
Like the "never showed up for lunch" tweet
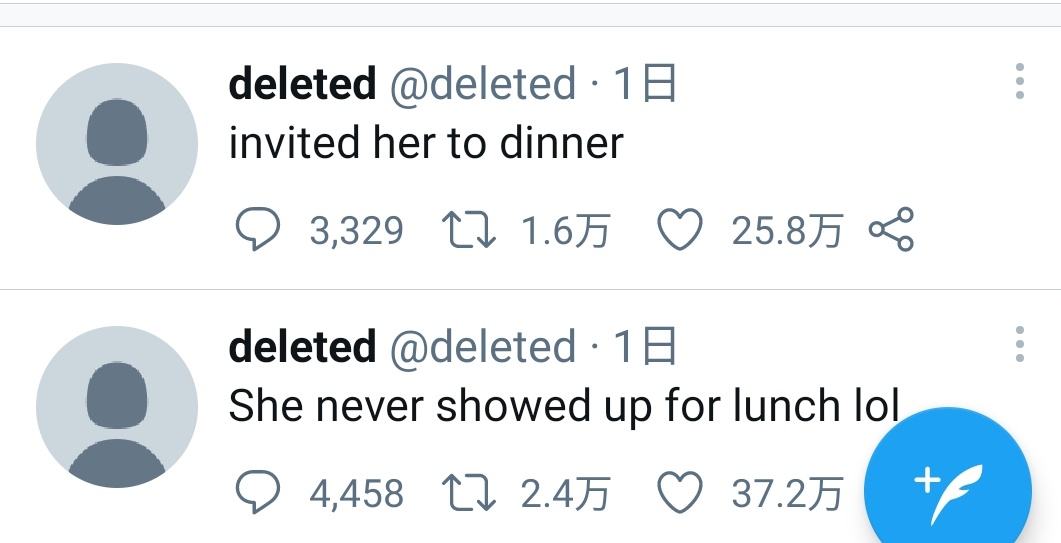point(680,493)
